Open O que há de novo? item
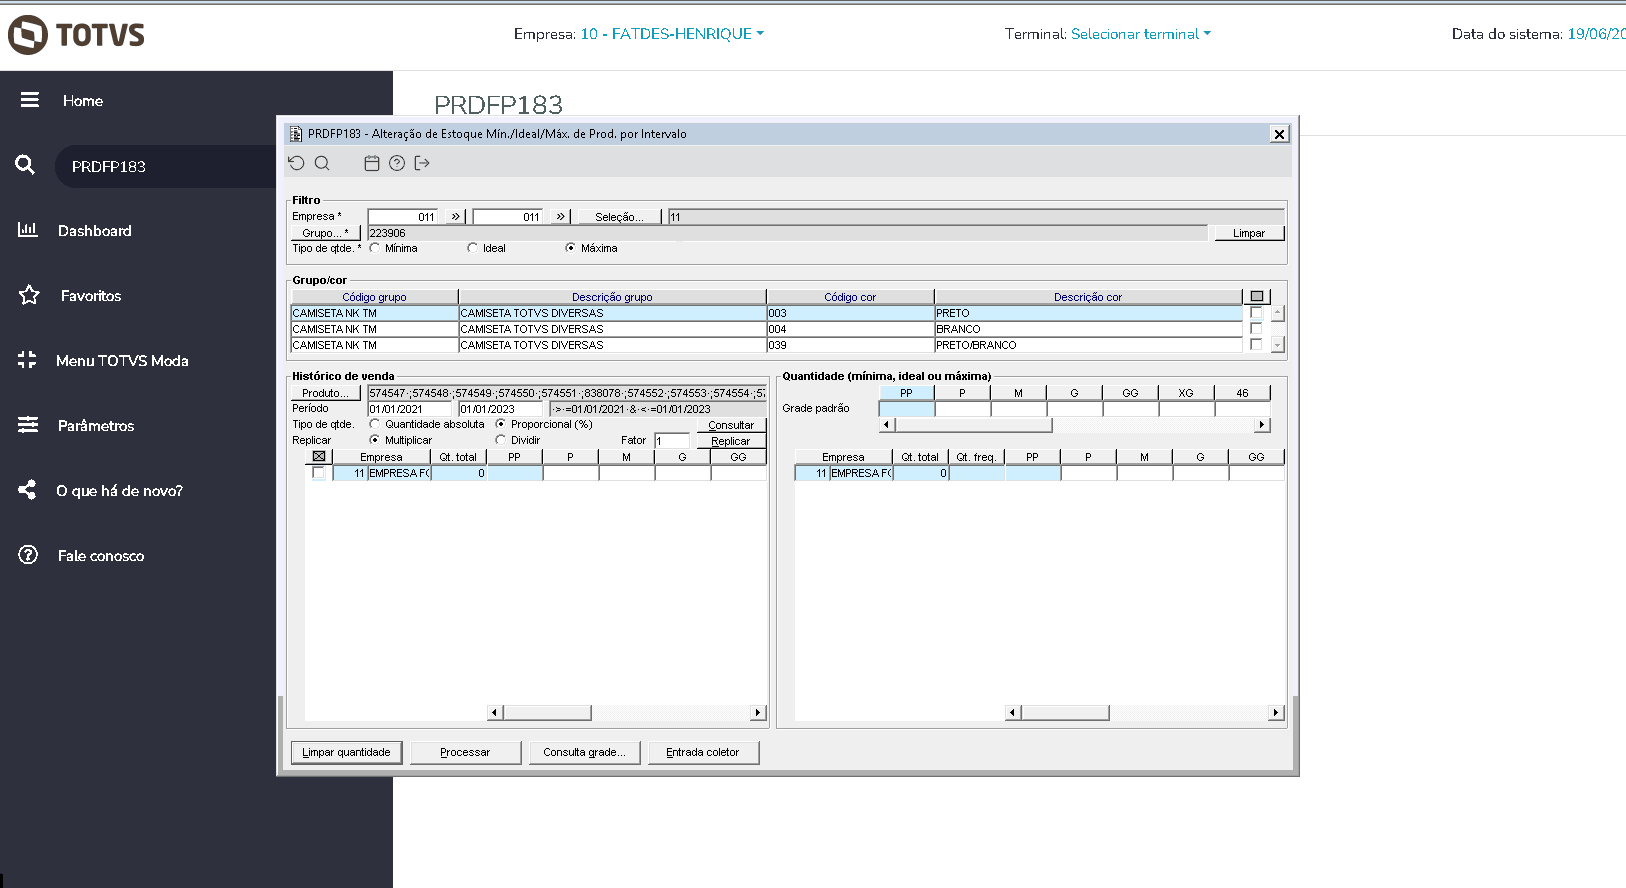Viewport: 1626px width, 888px height. [120, 490]
